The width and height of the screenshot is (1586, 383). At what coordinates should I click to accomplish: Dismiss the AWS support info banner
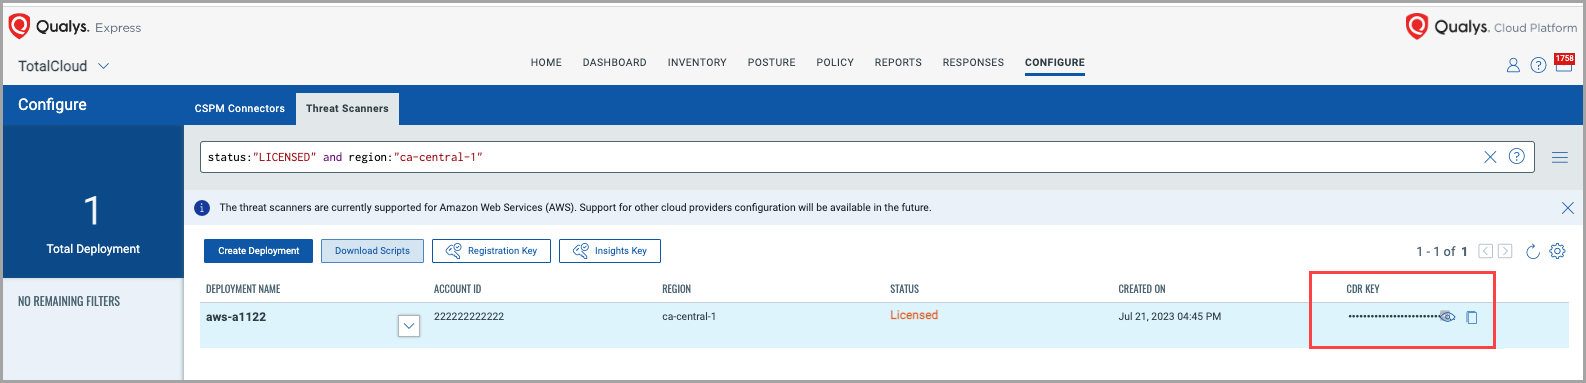(x=1567, y=208)
